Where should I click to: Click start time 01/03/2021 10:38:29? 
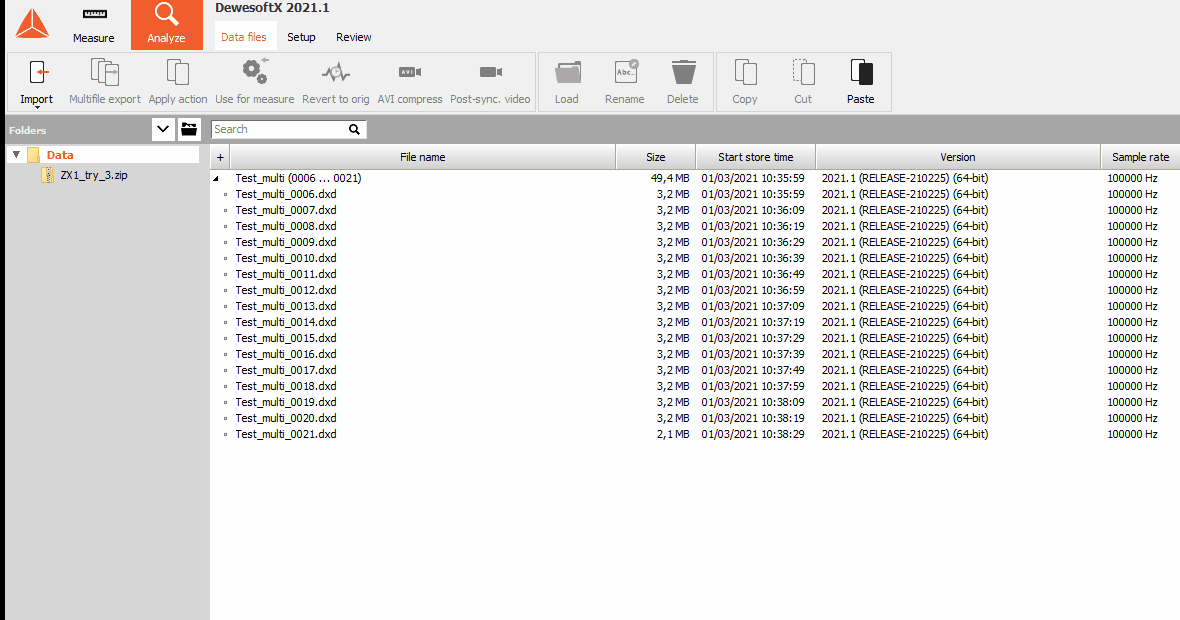coord(753,434)
